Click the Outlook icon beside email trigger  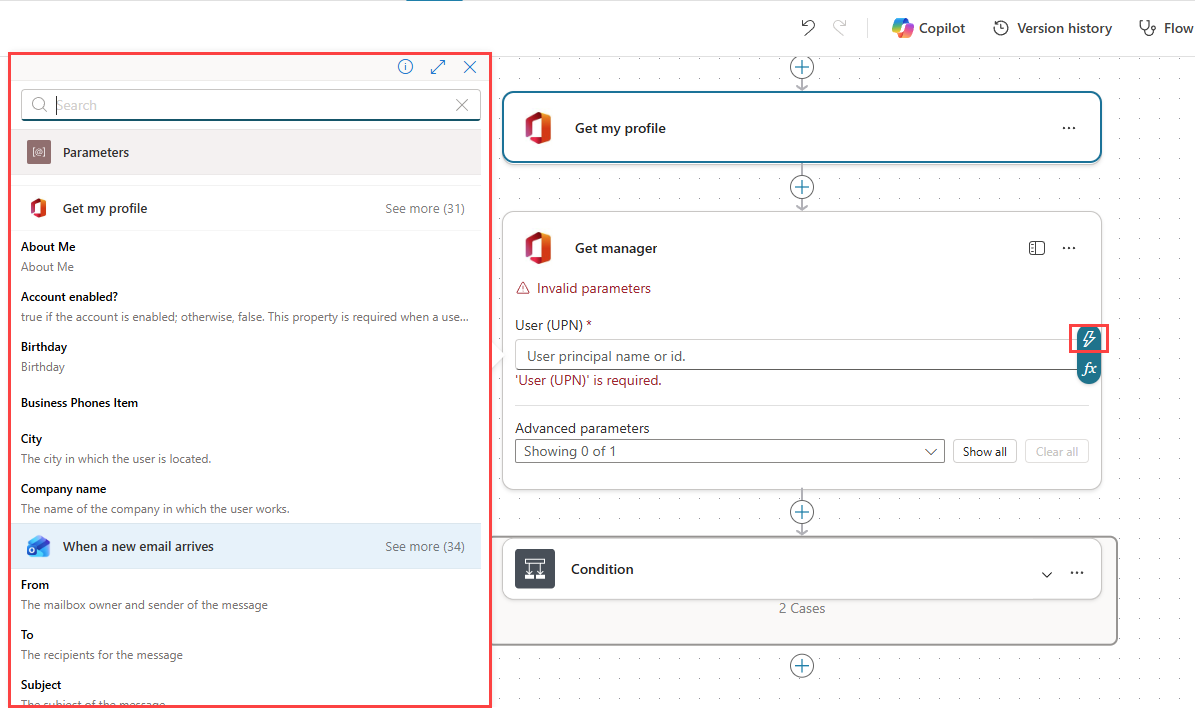39,546
